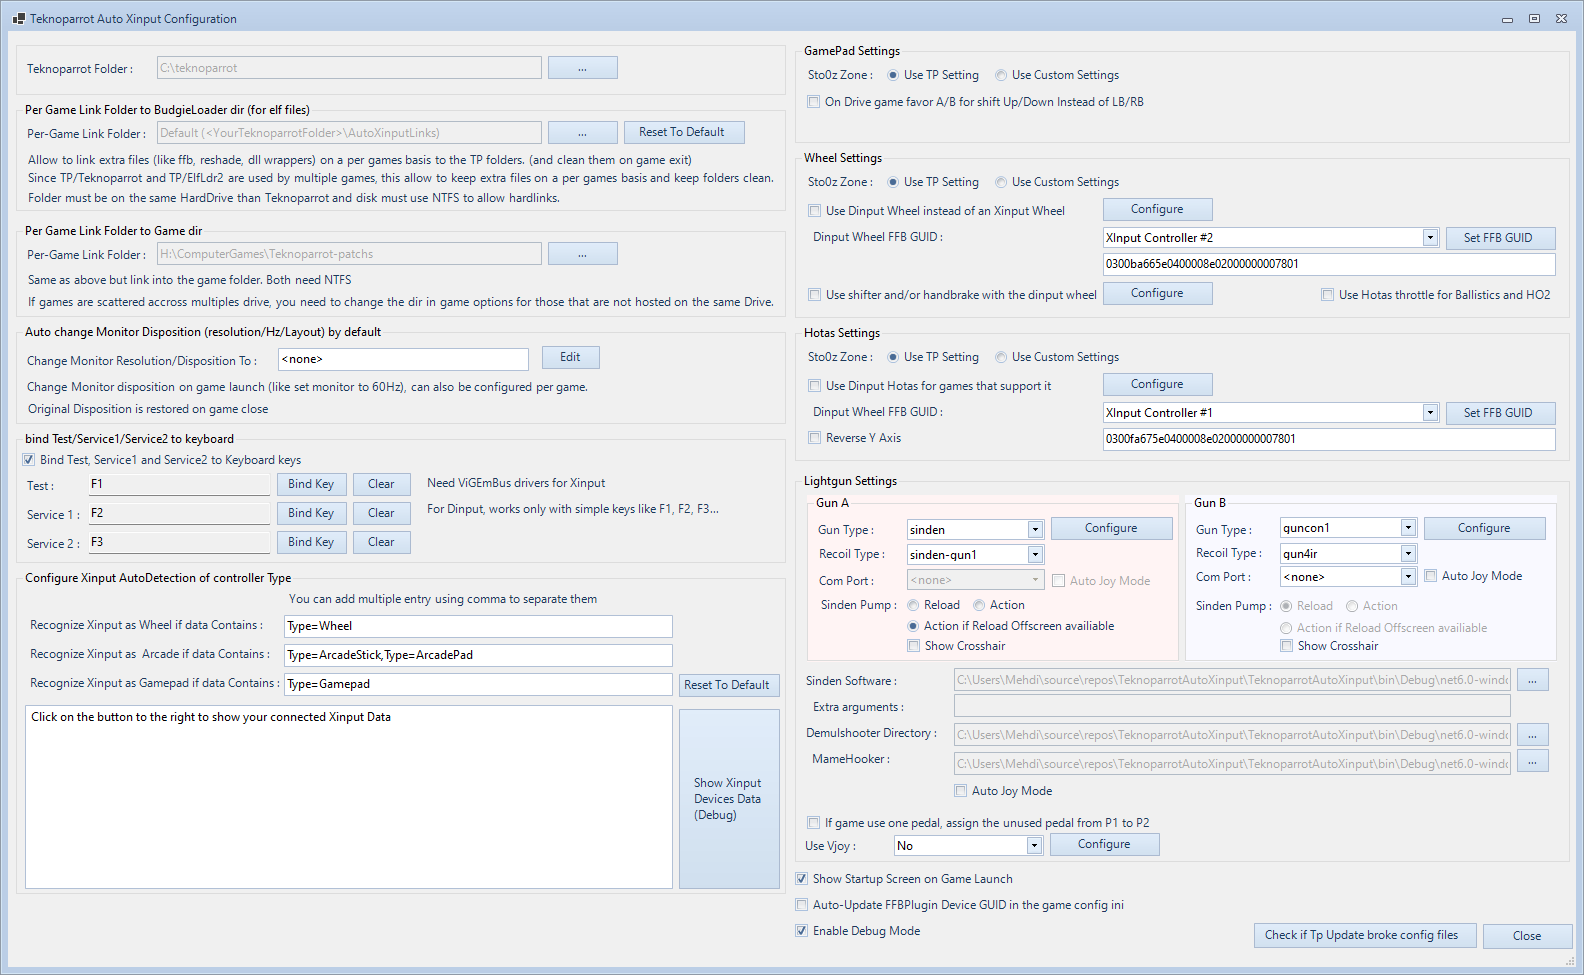Toggle Use shifter and/or handbrake checkbox
This screenshot has width=1584, height=975.
pos(815,295)
